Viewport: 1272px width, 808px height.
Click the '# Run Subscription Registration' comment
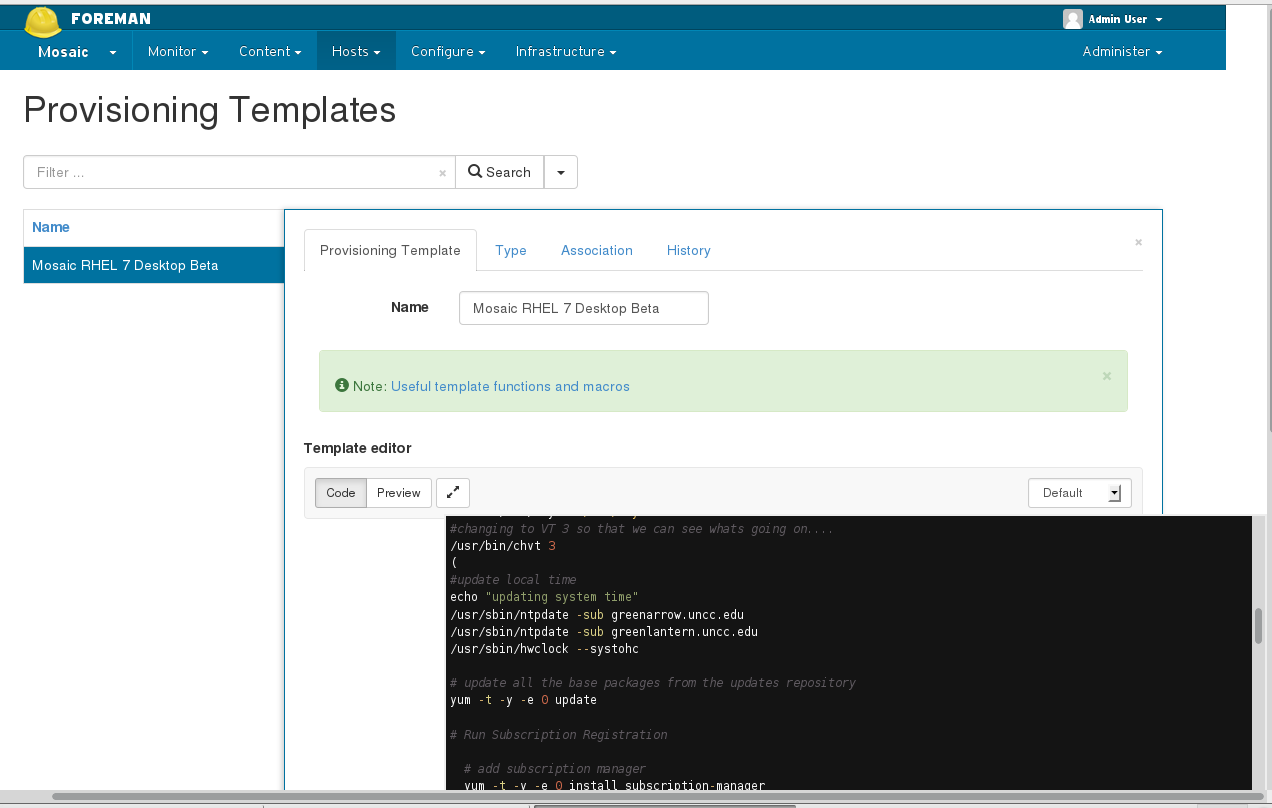point(558,734)
